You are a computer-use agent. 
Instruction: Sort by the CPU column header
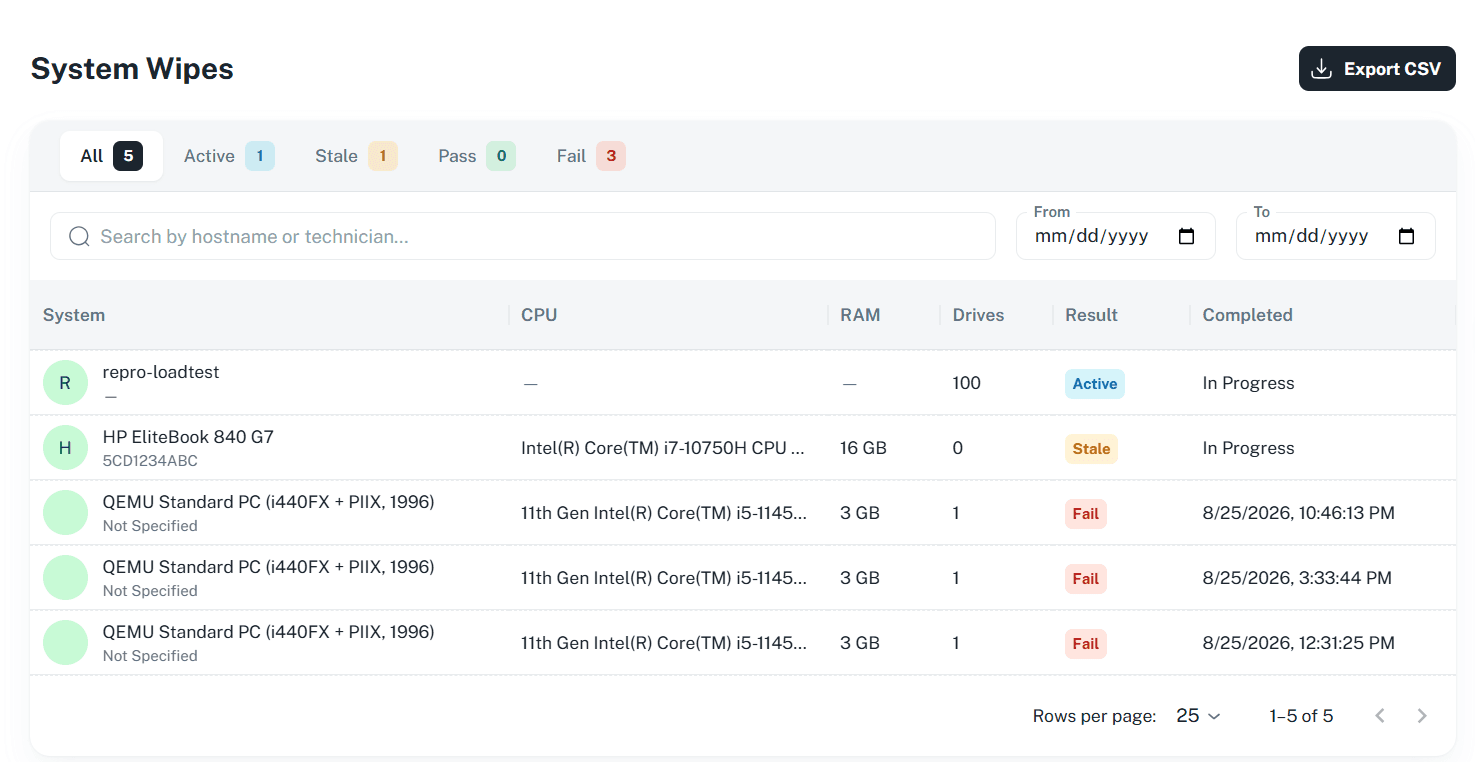point(539,315)
